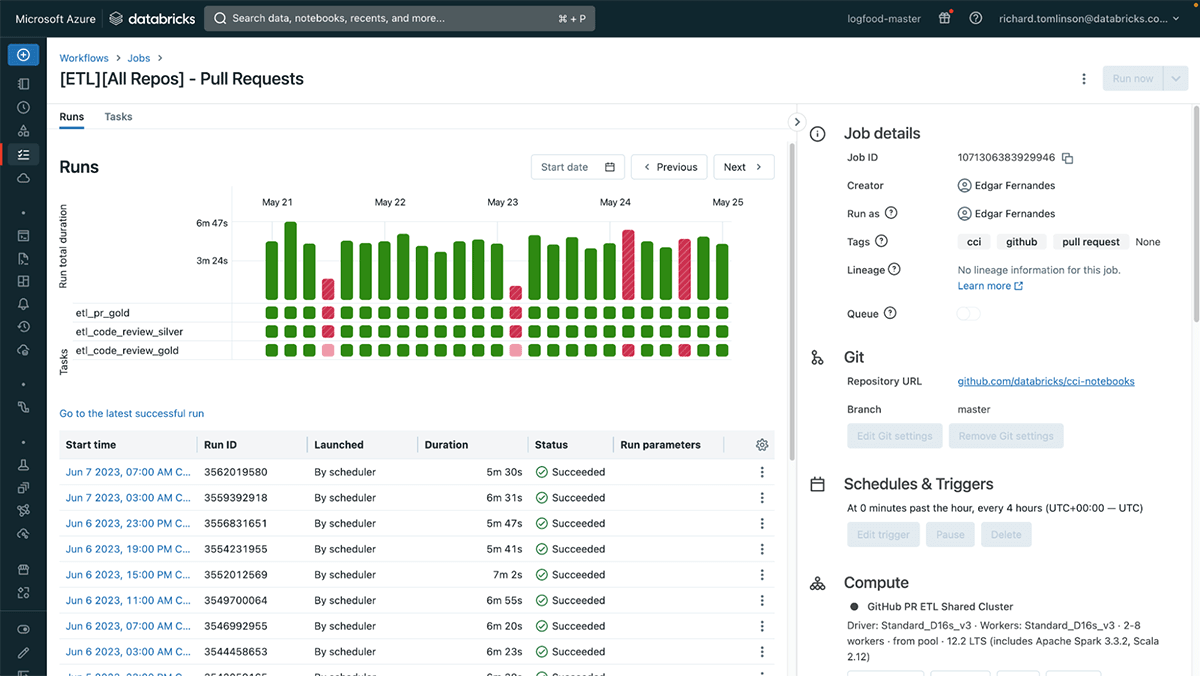Open the Catalog icon in the sidebar
The width and height of the screenshot is (1200, 676).
22,130
